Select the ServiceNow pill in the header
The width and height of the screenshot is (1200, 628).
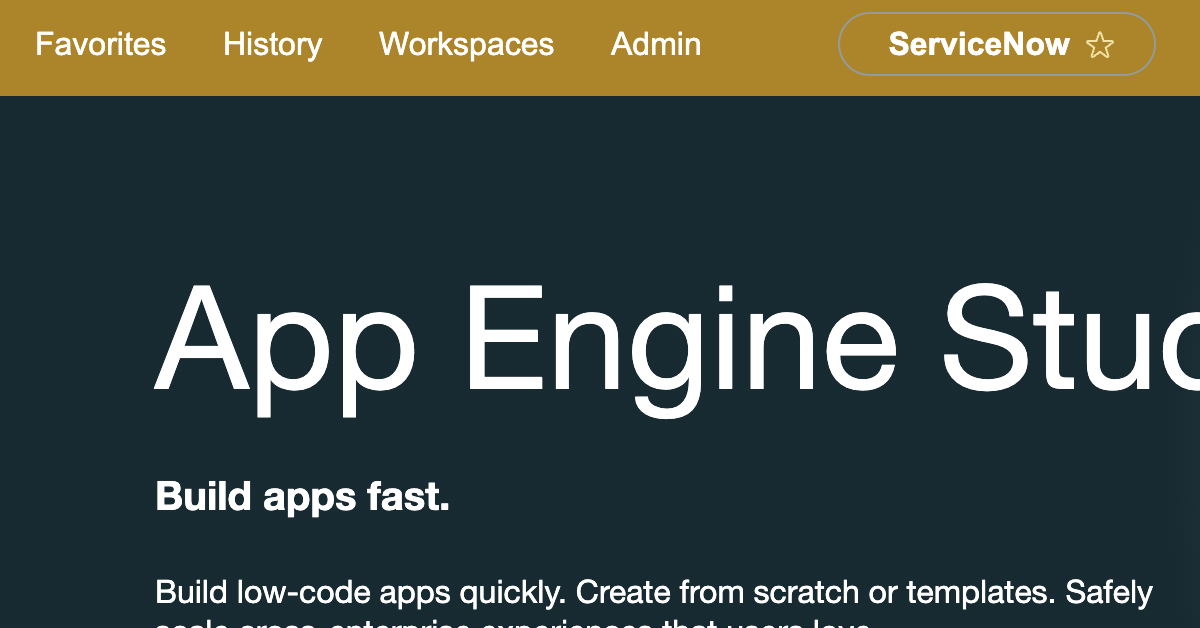[x=996, y=44]
